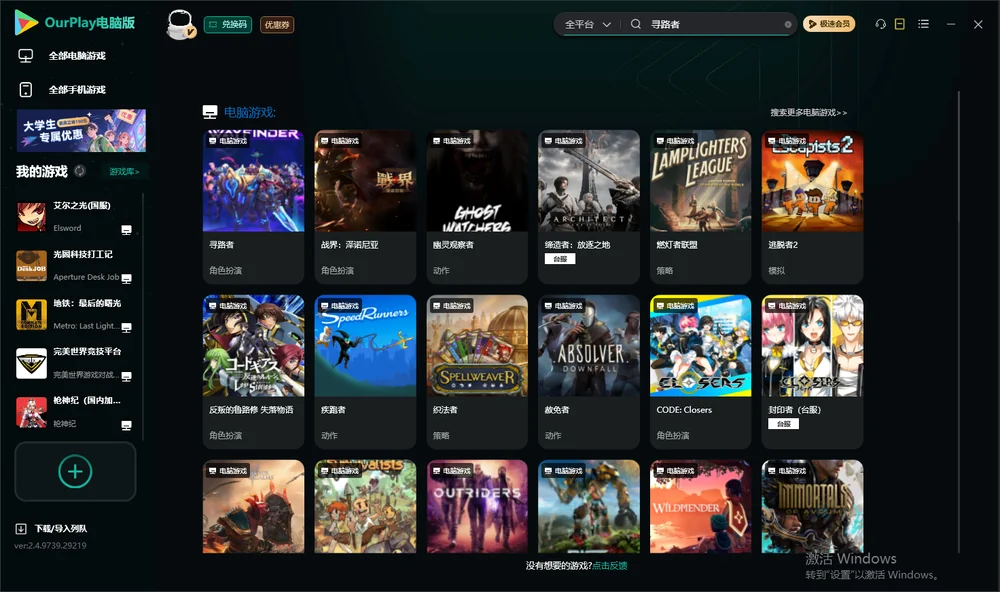The width and height of the screenshot is (1000, 592).
Task: Clear the search text with the x icon
Action: [788, 25]
